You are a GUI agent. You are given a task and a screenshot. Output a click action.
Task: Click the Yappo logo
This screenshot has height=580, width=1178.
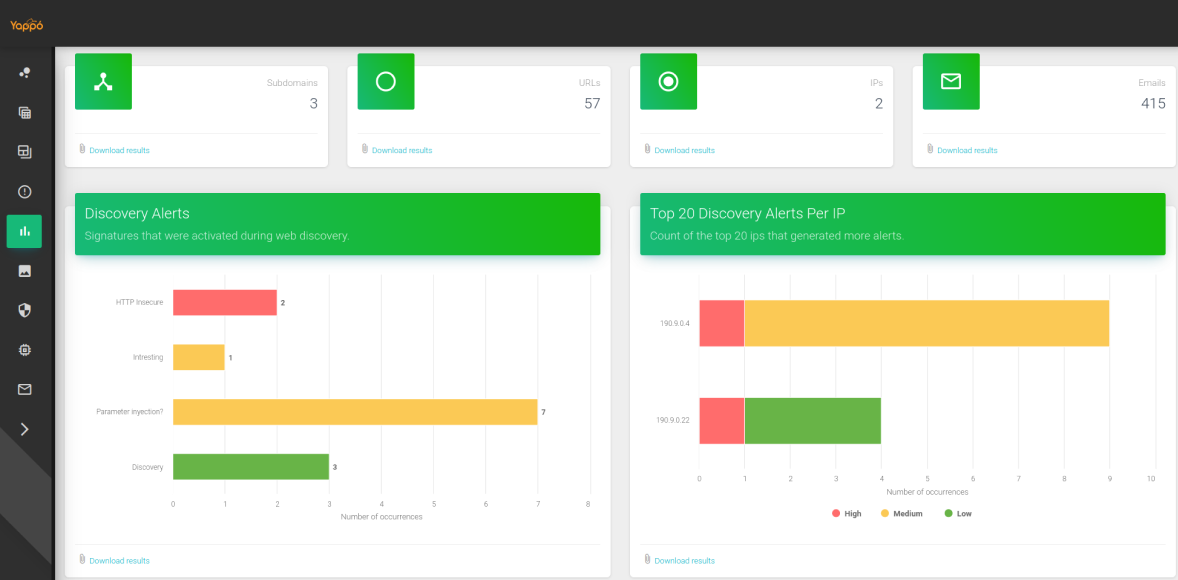(26, 25)
